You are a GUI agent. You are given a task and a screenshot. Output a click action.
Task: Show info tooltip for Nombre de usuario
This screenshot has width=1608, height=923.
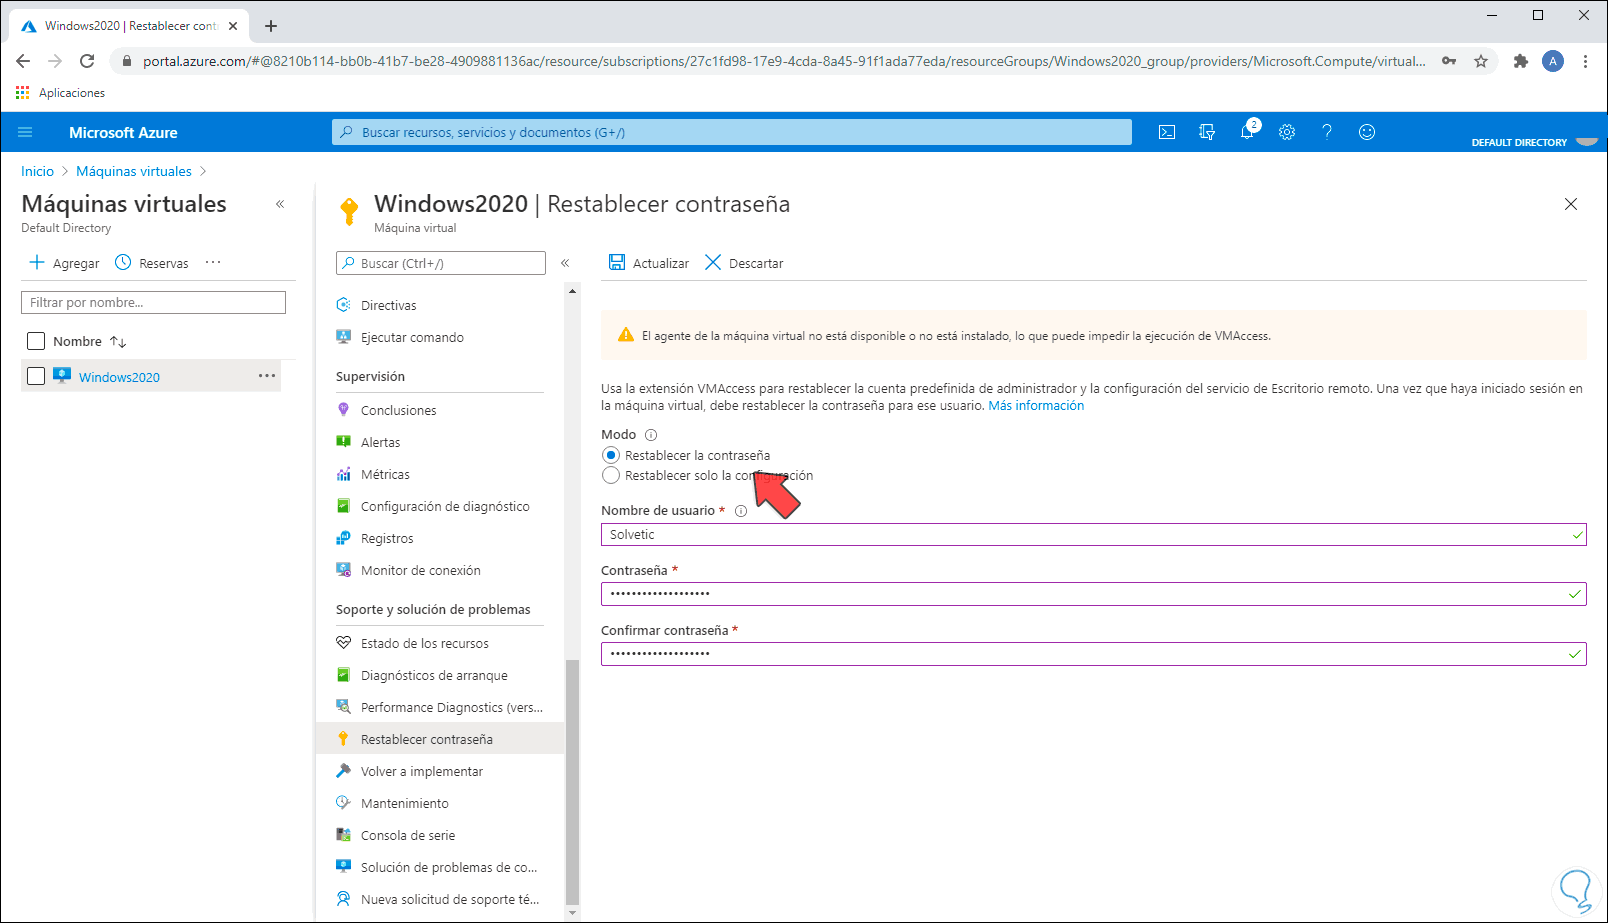tap(741, 511)
